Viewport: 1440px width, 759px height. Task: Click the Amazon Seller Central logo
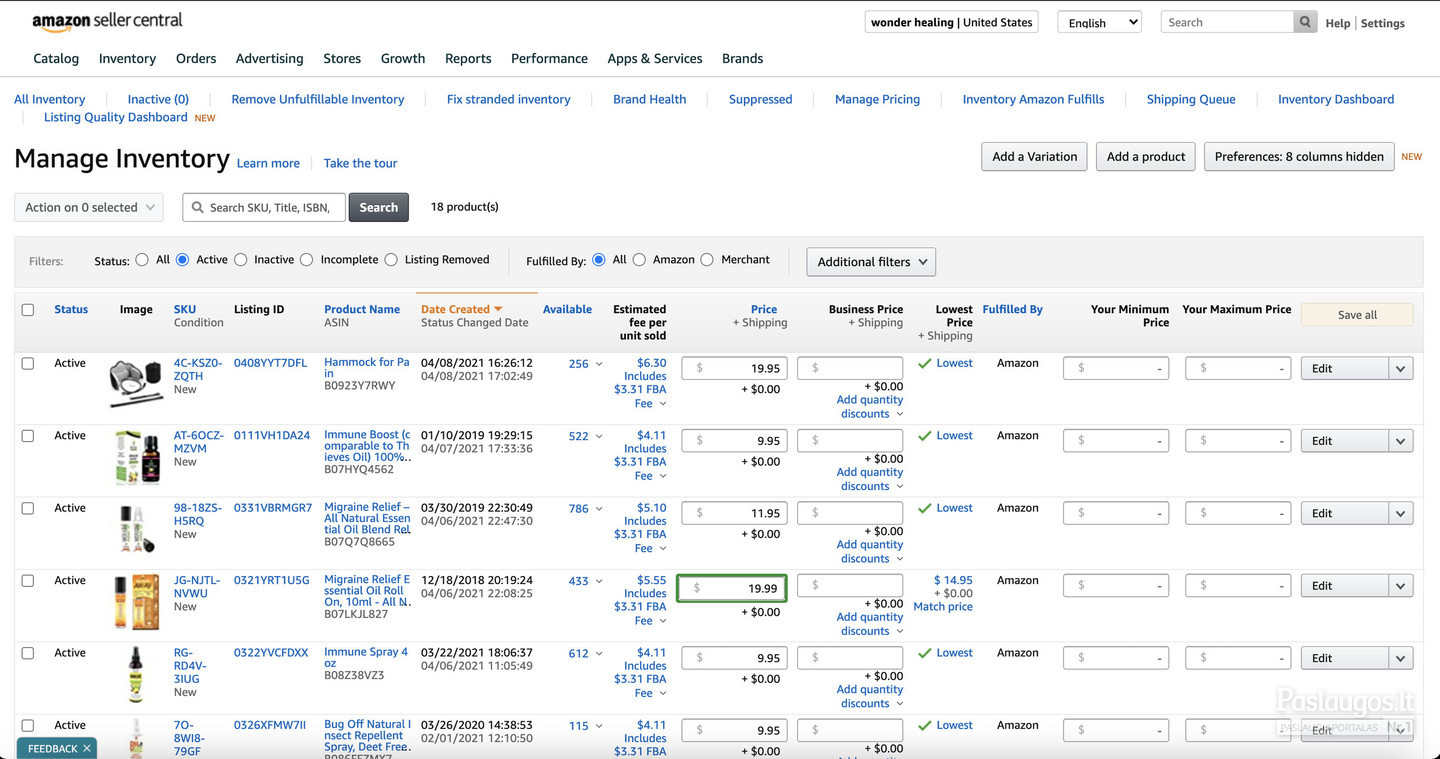click(107, 21)
